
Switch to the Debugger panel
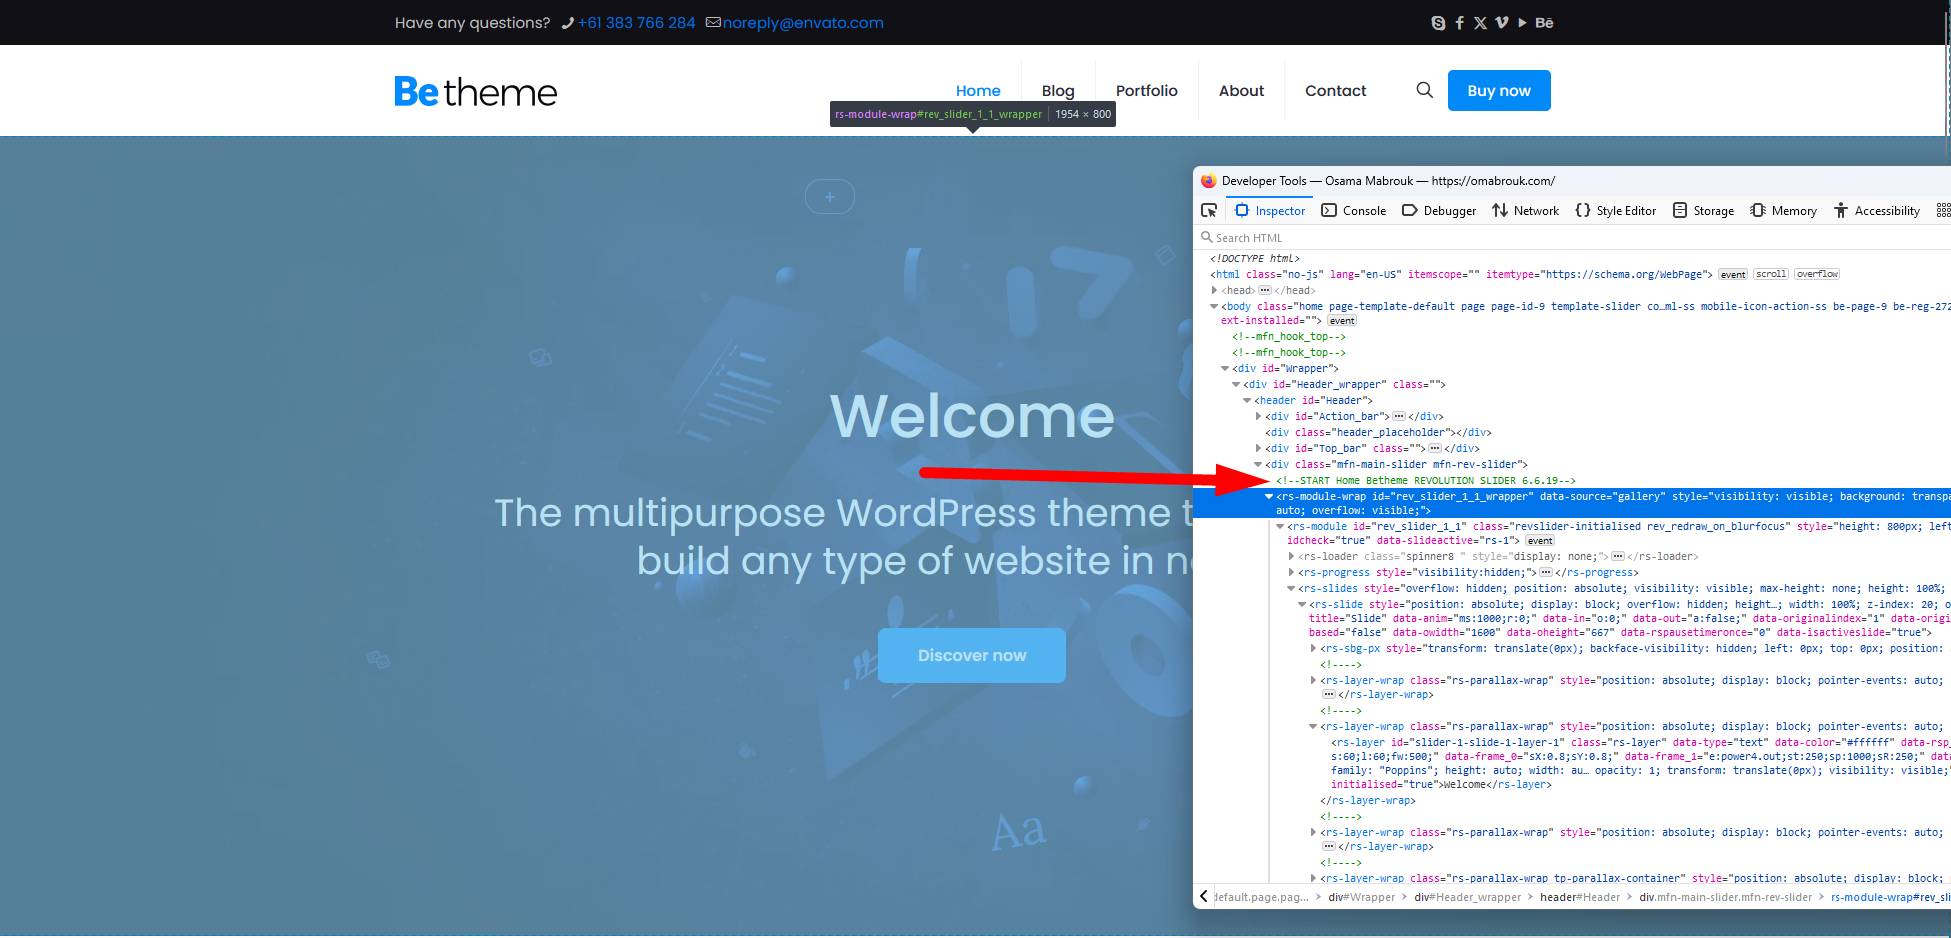click(1439, 210)
